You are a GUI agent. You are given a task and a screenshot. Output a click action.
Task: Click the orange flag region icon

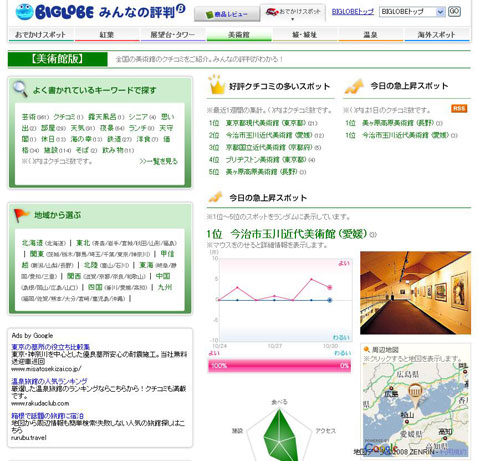[x=21, y=215]
